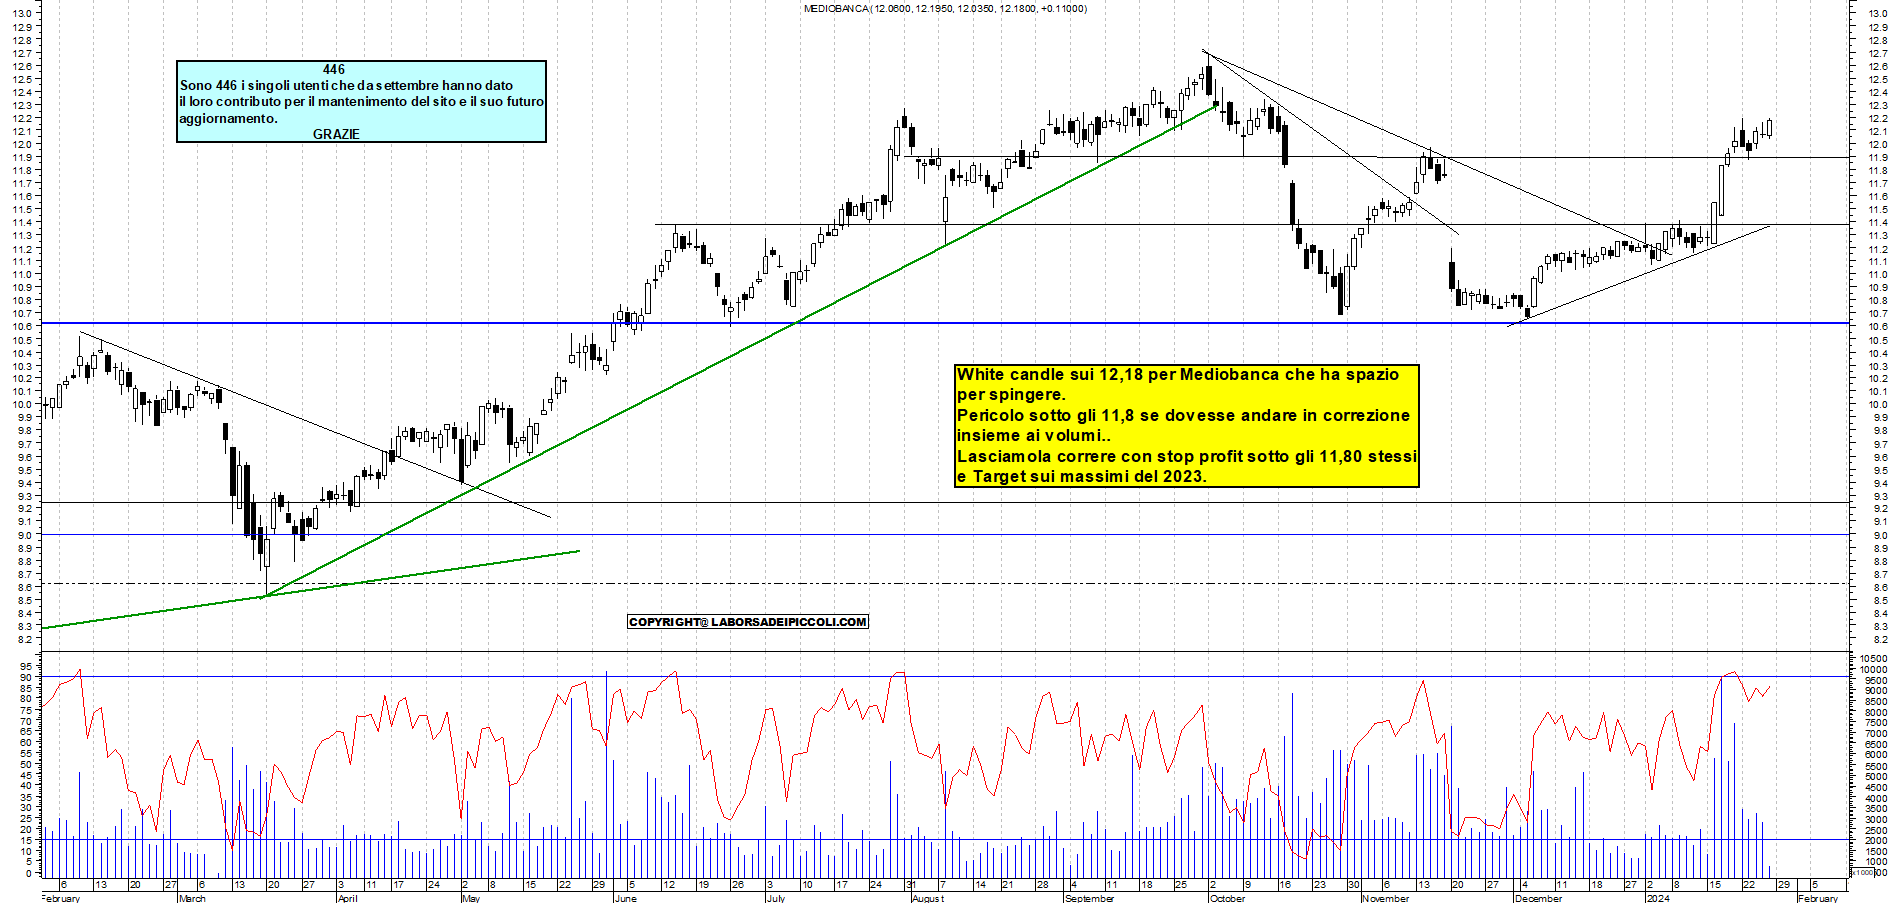Click the yellow note text 'per spingere.'
Screen dimensions: 1890x903
pyautogui.click(x=1011, y=395)
